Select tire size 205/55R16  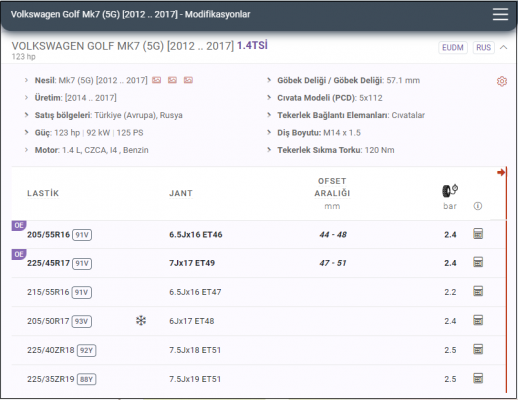click(x=48, y=235)
